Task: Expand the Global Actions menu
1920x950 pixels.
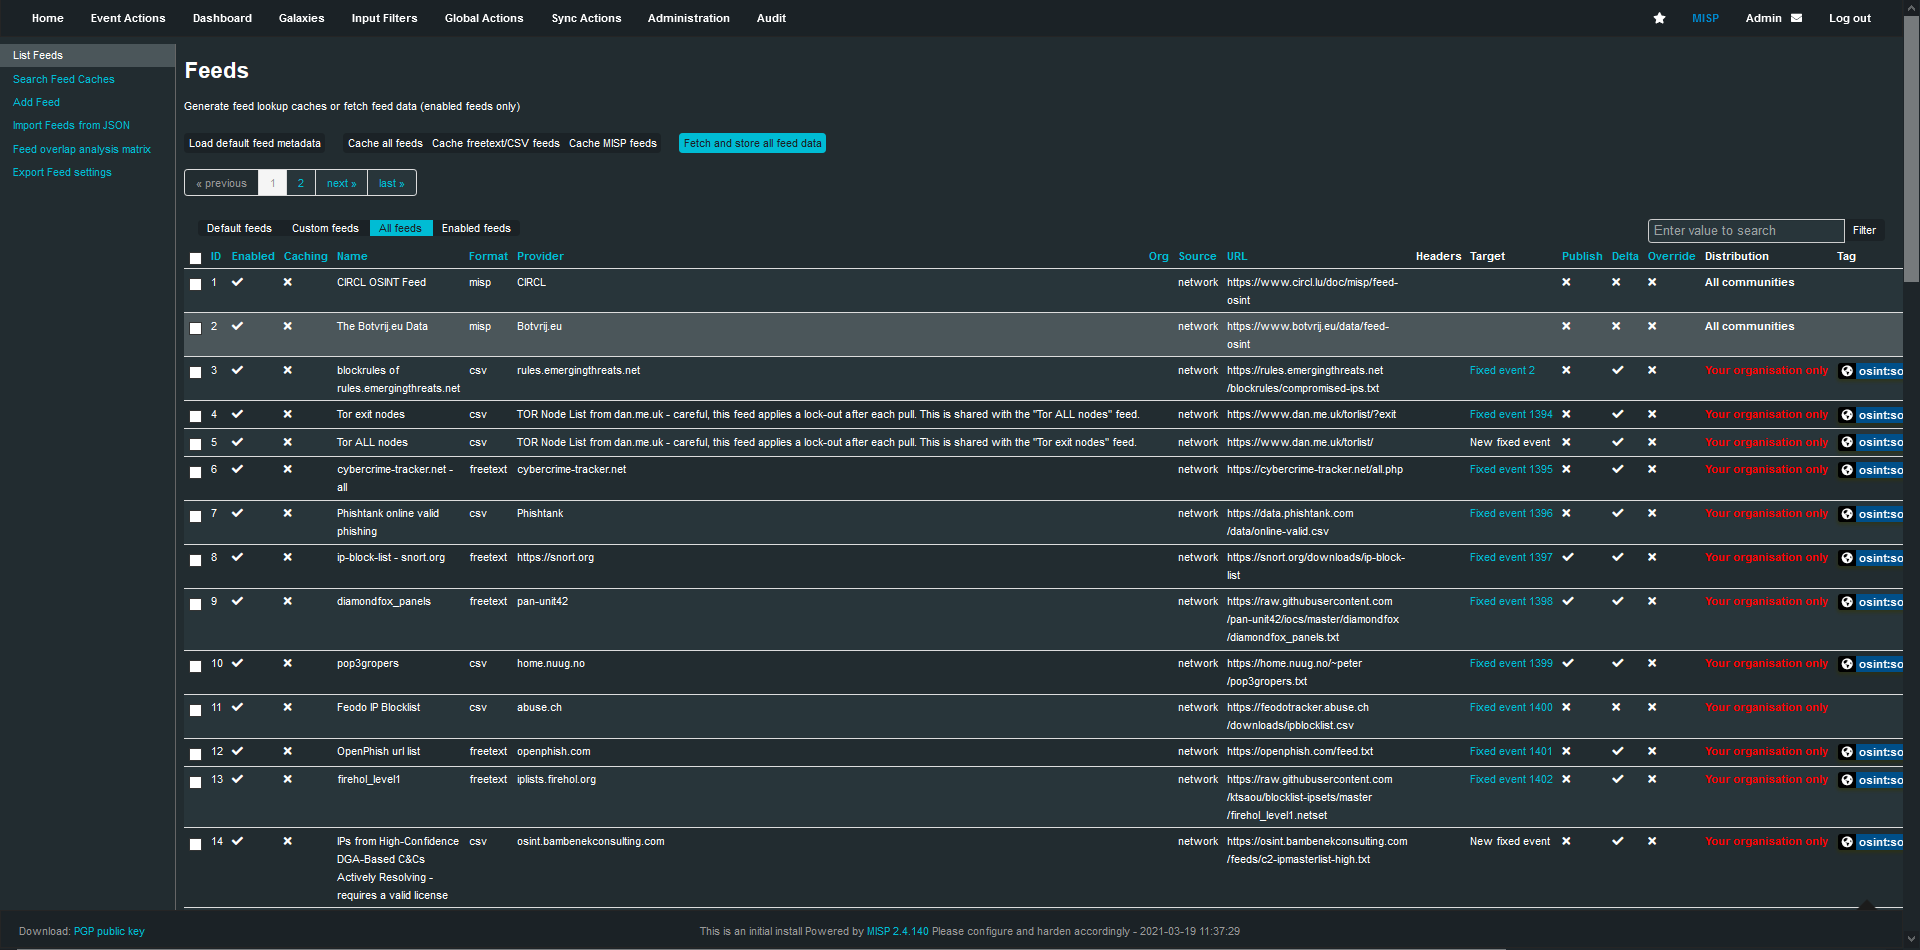Action: pyautogui.click(x=484, y=18)
